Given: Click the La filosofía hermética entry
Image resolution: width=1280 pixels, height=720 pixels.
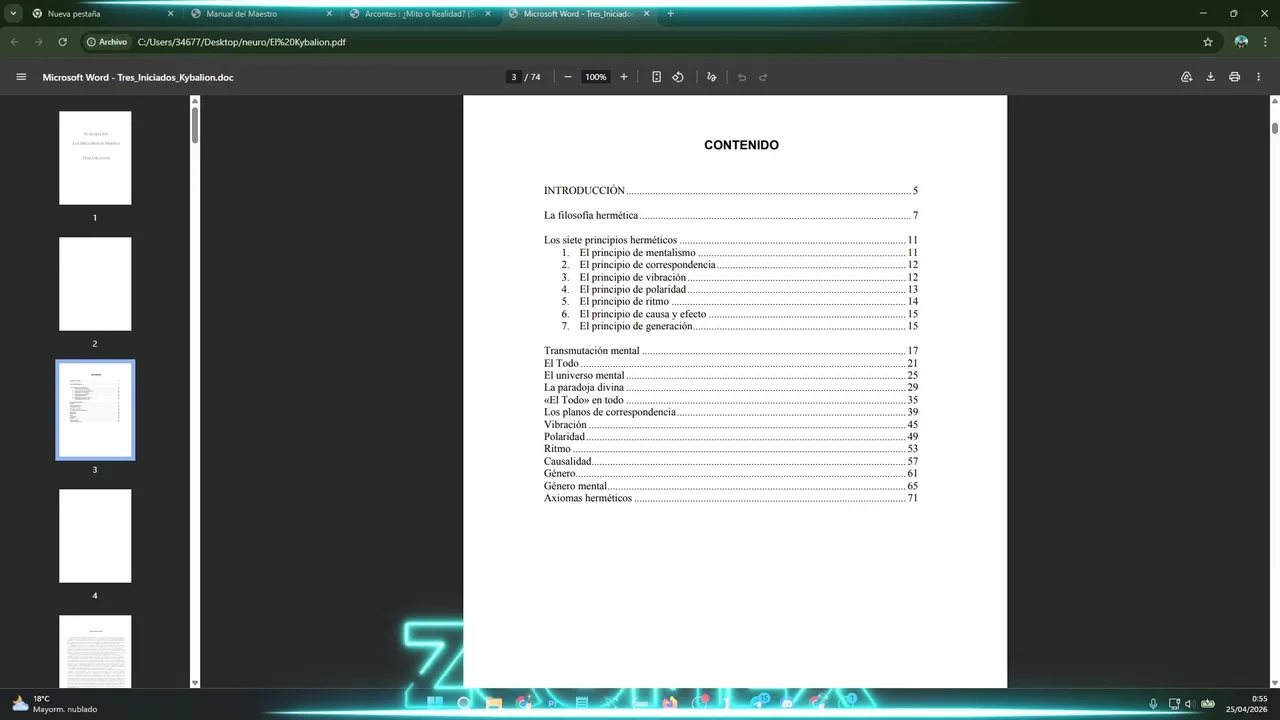Looking at the screenshot, I should pos(731,215).
